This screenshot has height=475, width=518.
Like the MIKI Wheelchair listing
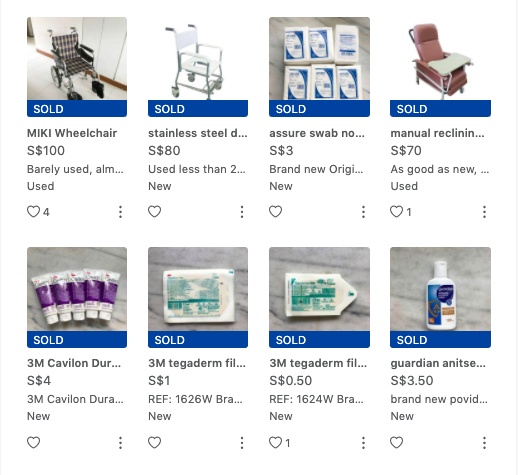(x=33, y=212)
